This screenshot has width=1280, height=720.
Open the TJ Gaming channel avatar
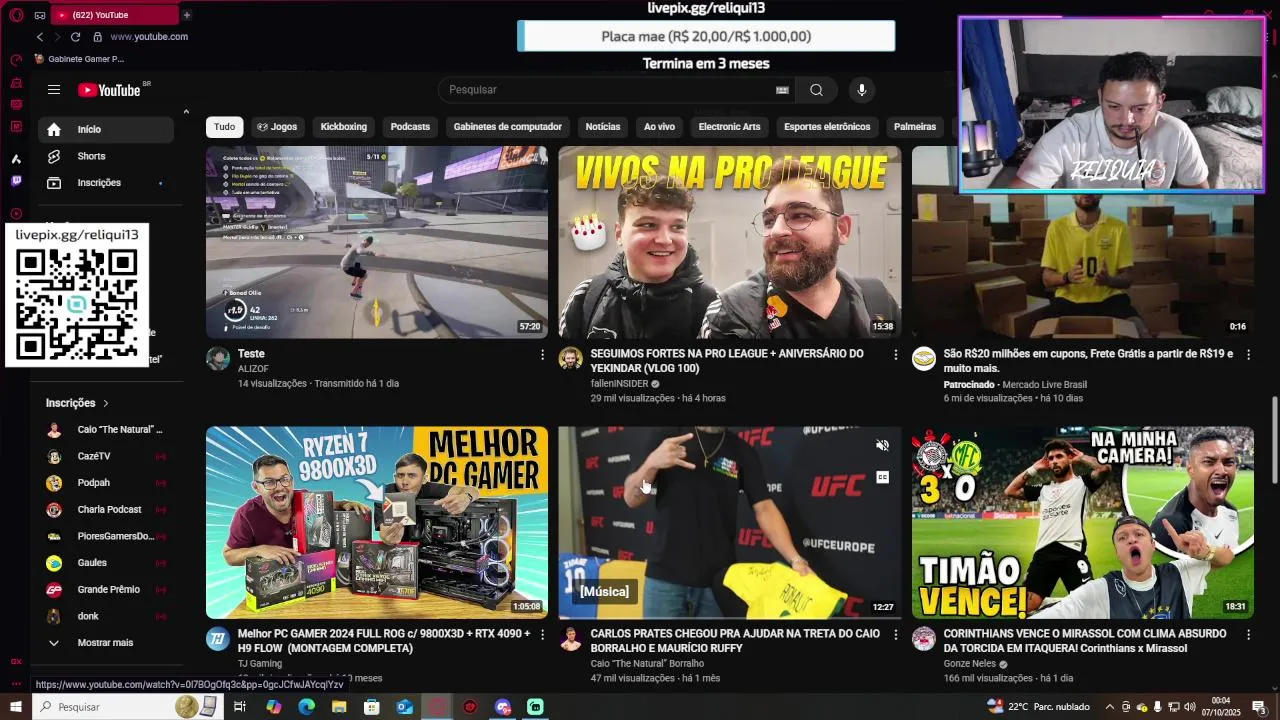tap(218, 639)
